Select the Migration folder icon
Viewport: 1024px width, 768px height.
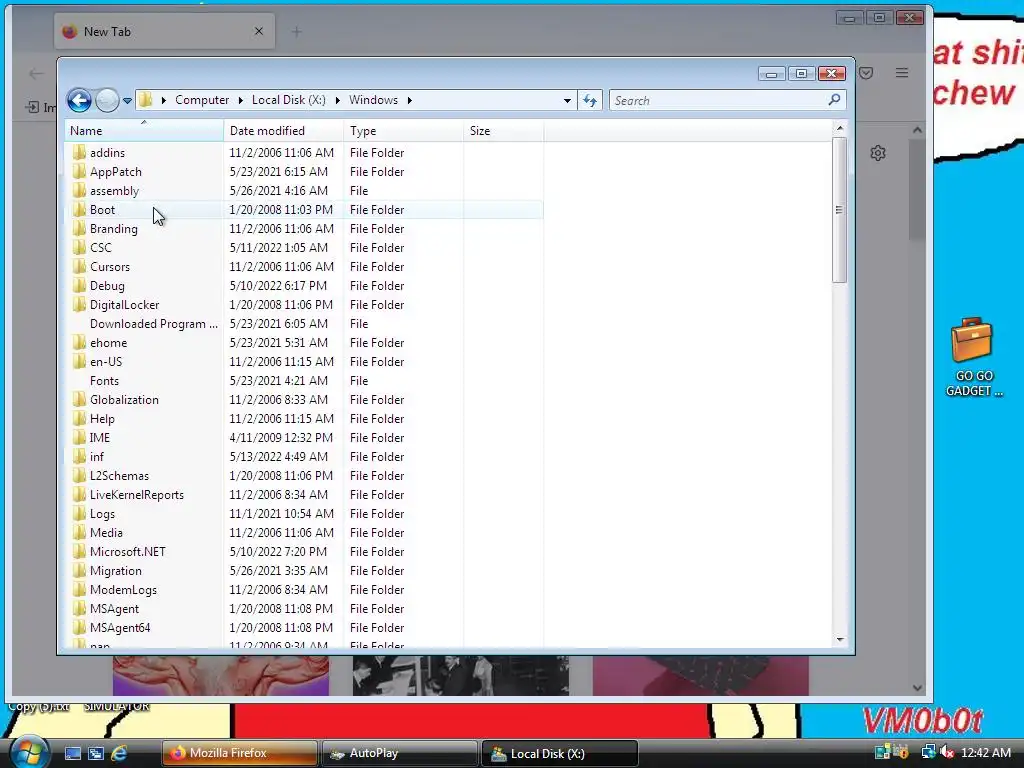pos(79,570)
